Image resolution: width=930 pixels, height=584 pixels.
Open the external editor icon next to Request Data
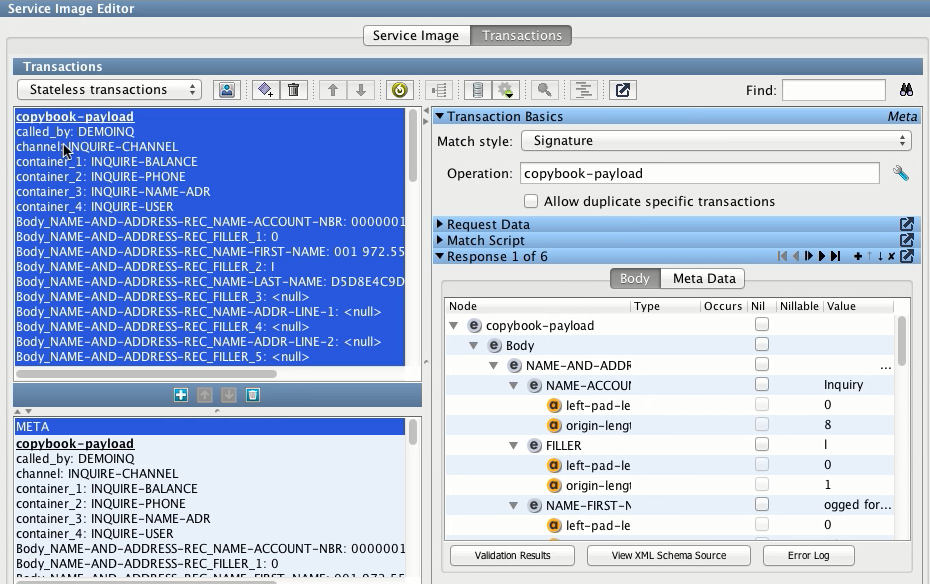click(908, 224)
